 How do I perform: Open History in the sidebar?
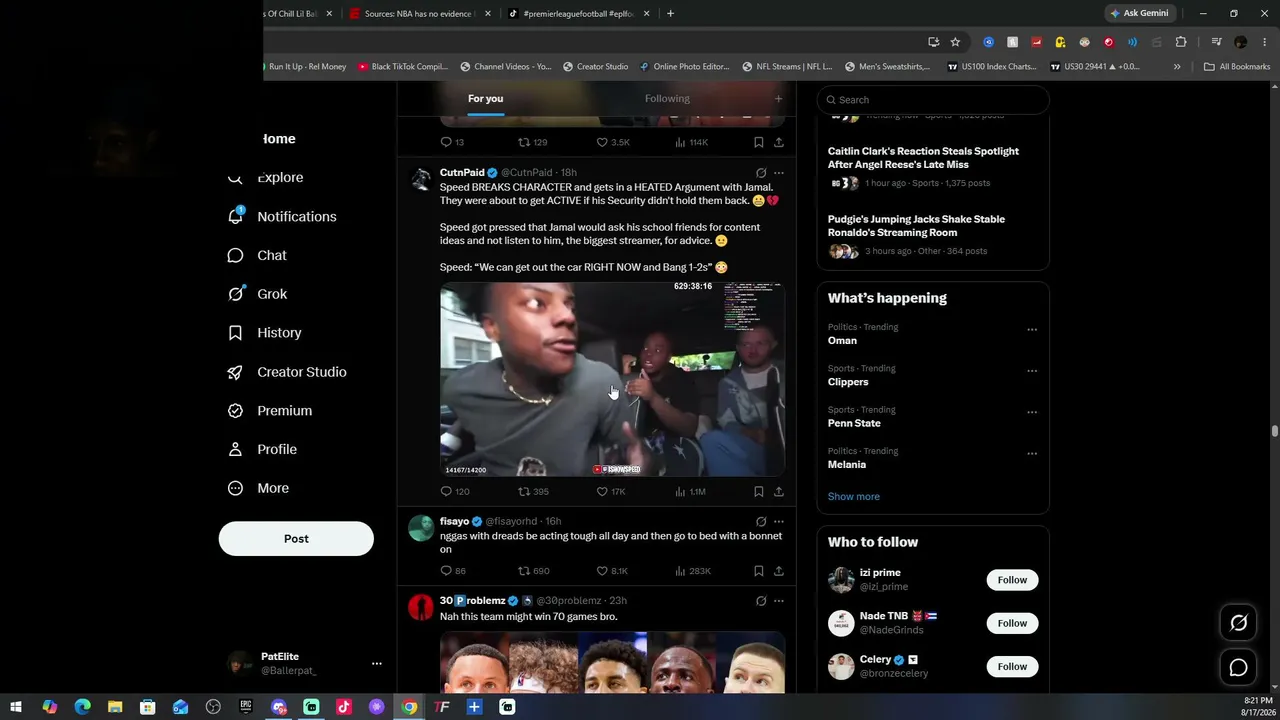(x=264, y=333)
